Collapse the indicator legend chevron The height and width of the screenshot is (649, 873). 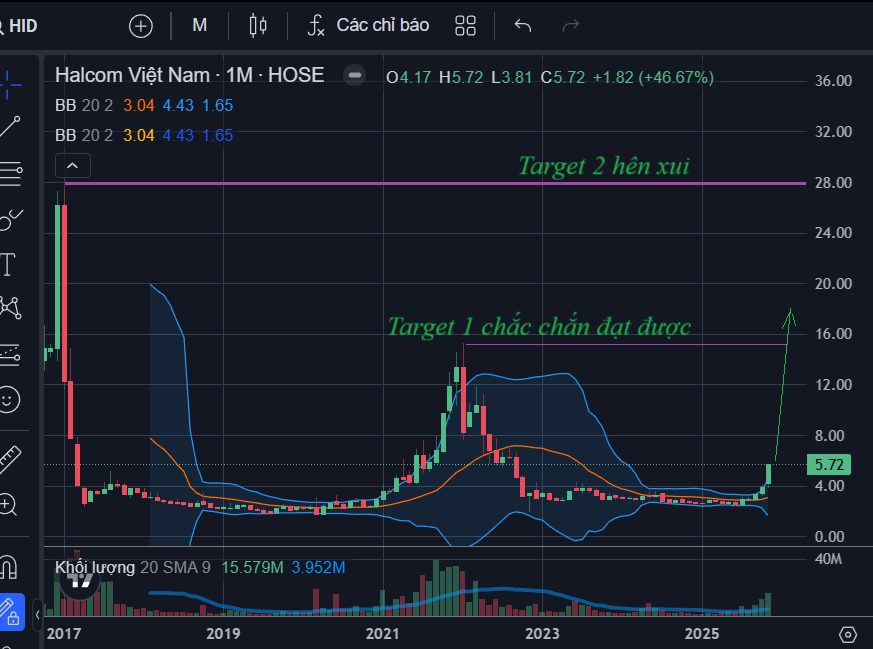pos(72,166)
